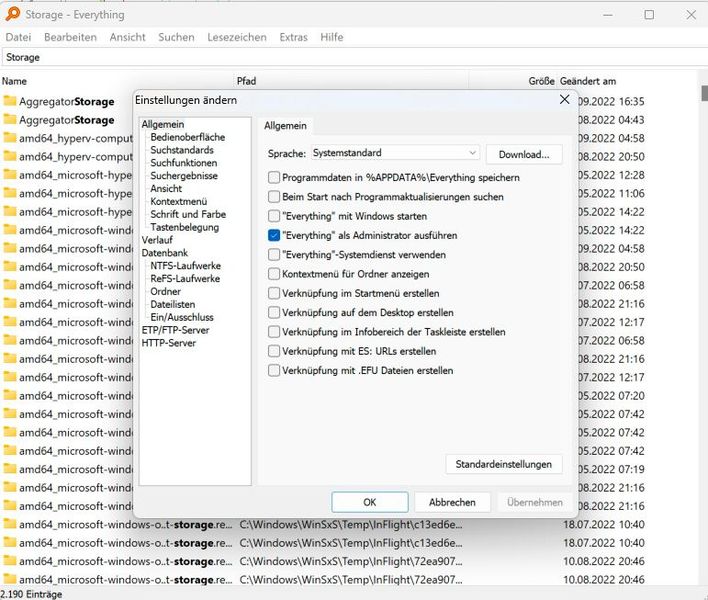Toggle Kontextmenü für Ordner anzeigen checkbox
708x600 pixels.
(x=274, y=274)
